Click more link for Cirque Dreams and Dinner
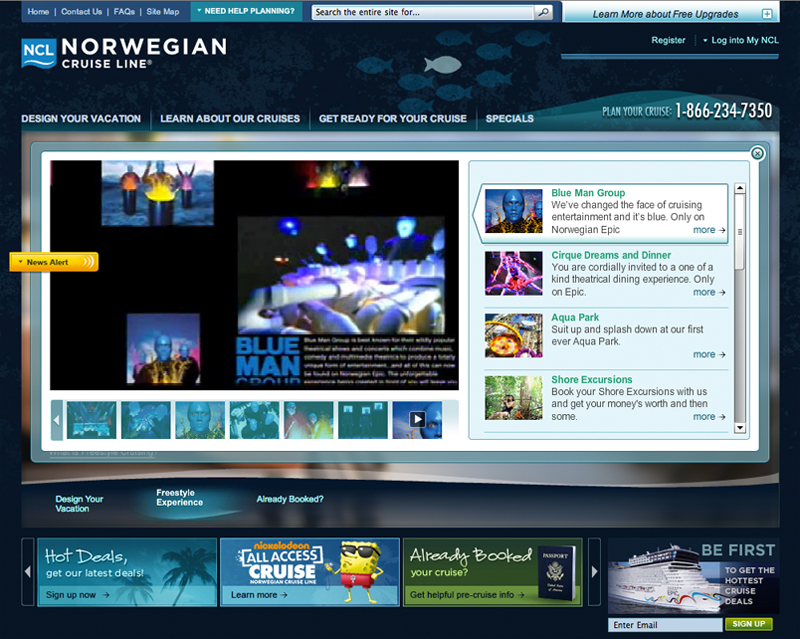This screenshot has height=639, width=800. tap(709, 292)
